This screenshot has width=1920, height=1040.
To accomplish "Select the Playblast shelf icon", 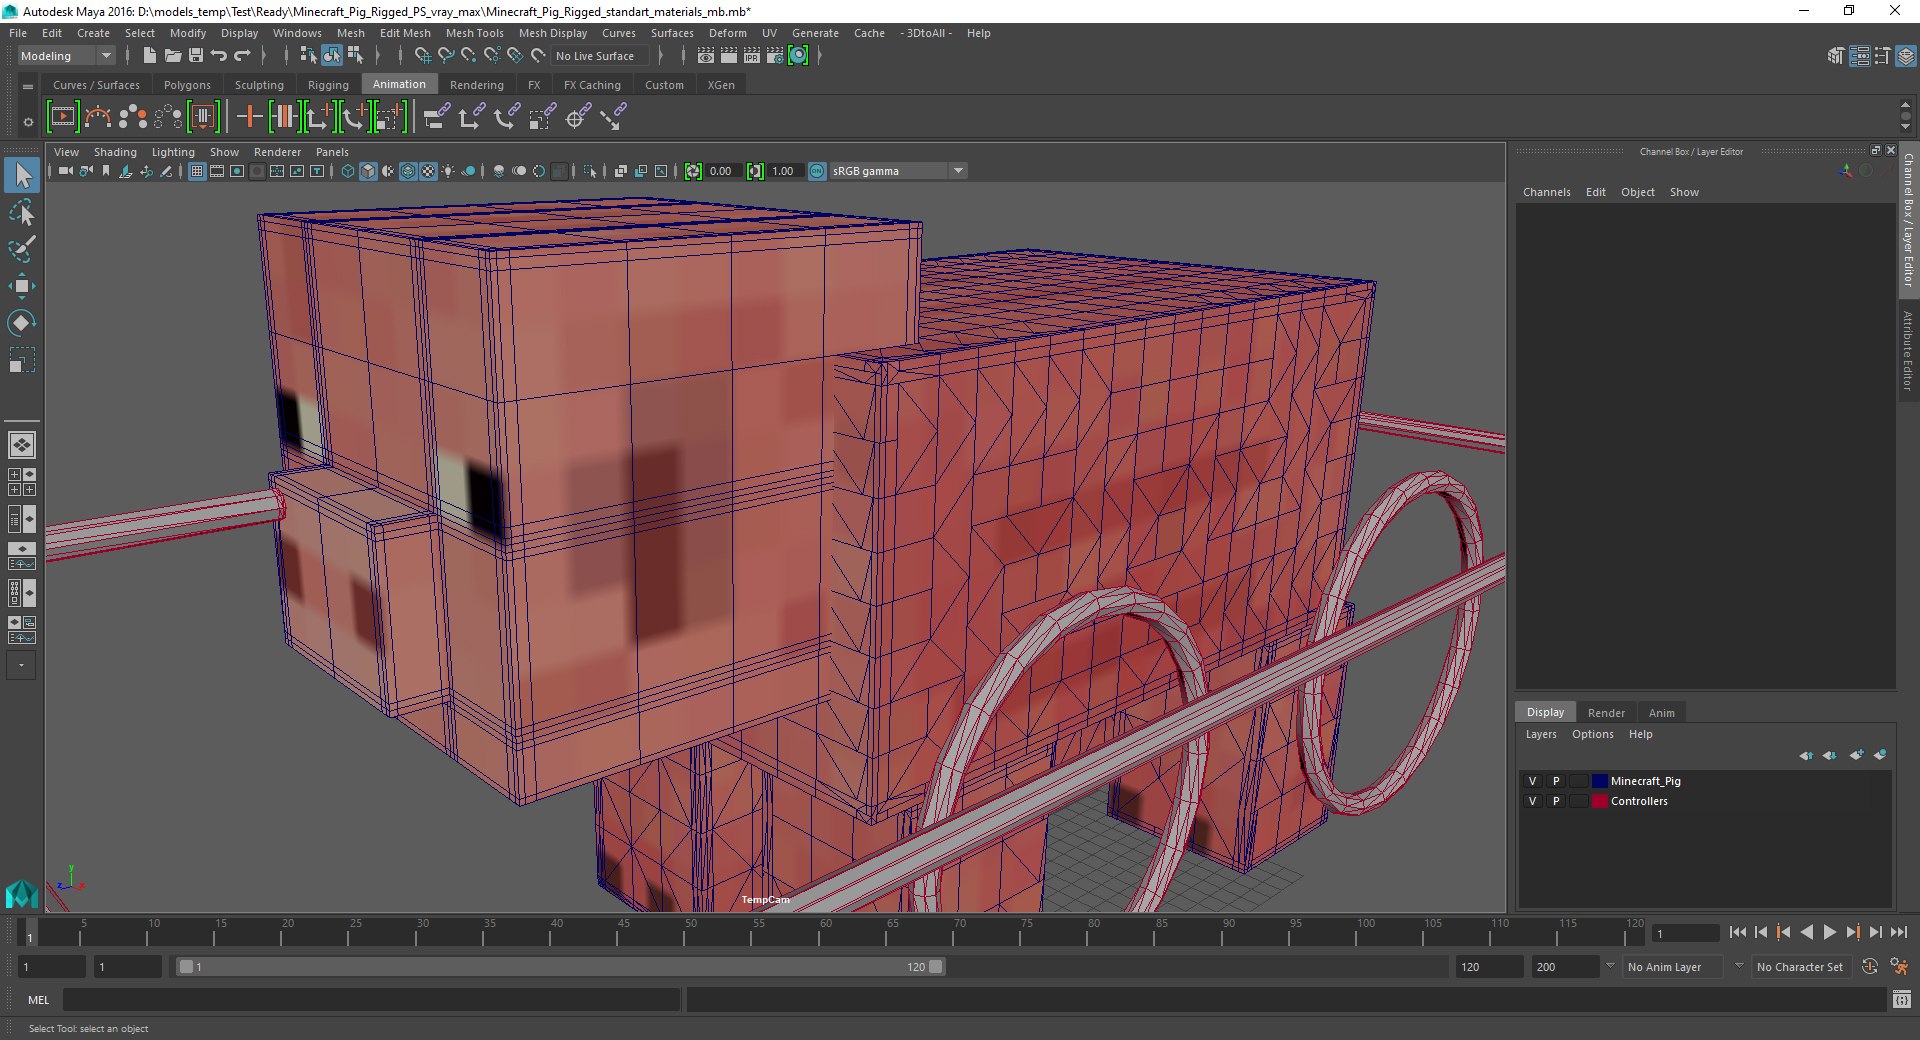I will click(x=62, y=117).
